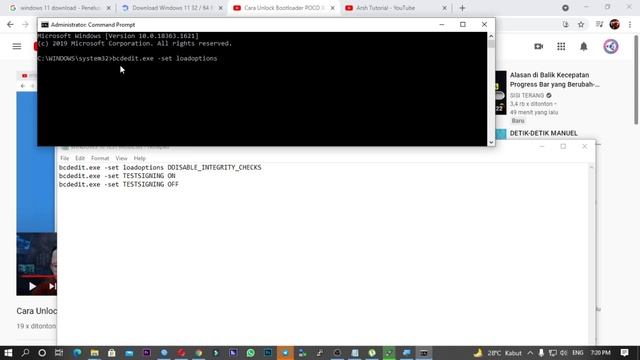Bookmark this page with the star icon
Screen dimensions: 640x360
pyautogui.click(x=581, y=24)
